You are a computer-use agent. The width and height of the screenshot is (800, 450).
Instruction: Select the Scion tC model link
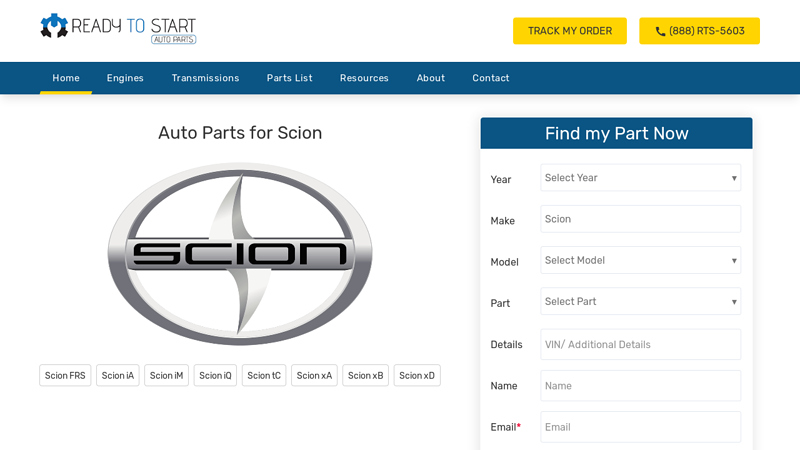264,375
